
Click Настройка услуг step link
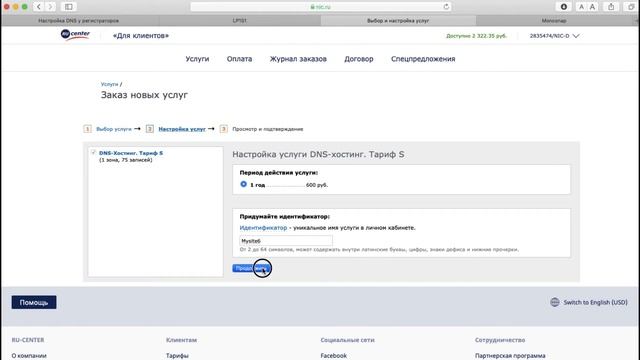(182, 129)
